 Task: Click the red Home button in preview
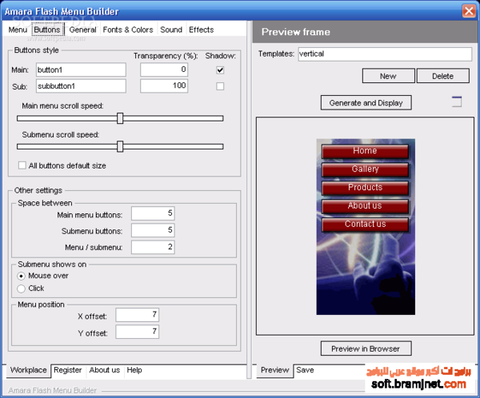[365, 151]
